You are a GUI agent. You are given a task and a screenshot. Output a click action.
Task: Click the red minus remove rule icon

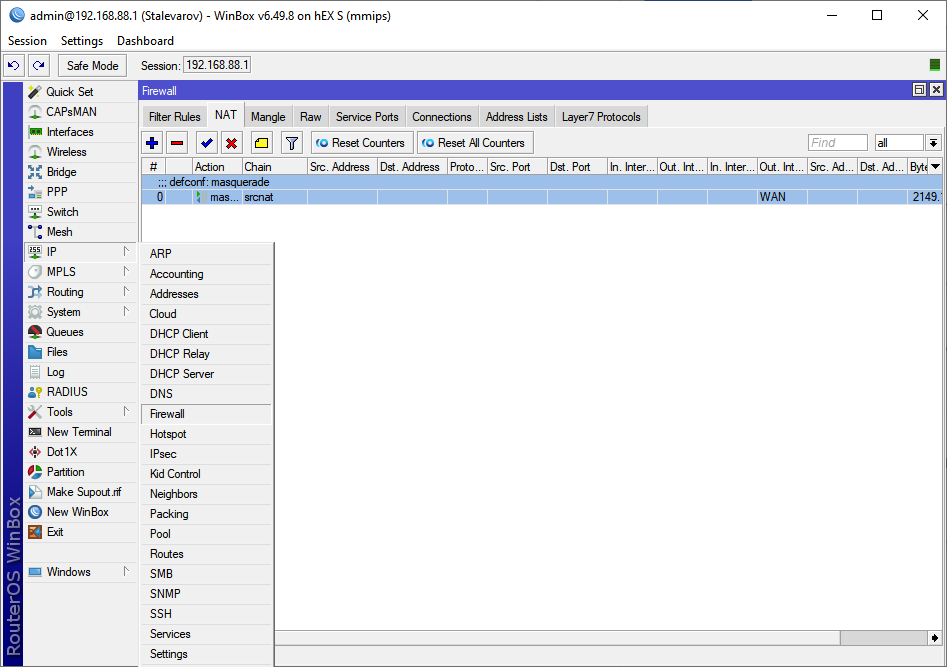click(x=177, y=143)
